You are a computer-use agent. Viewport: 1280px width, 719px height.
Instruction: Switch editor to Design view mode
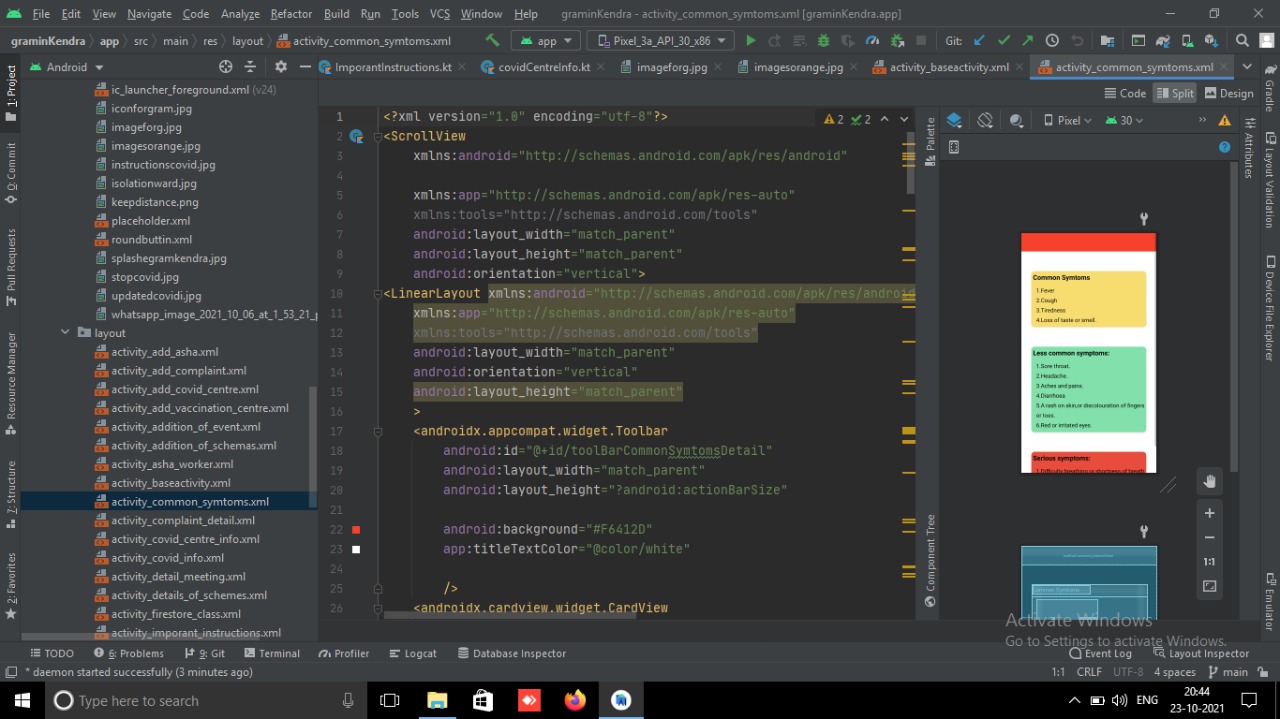(x=1229, y=93)
